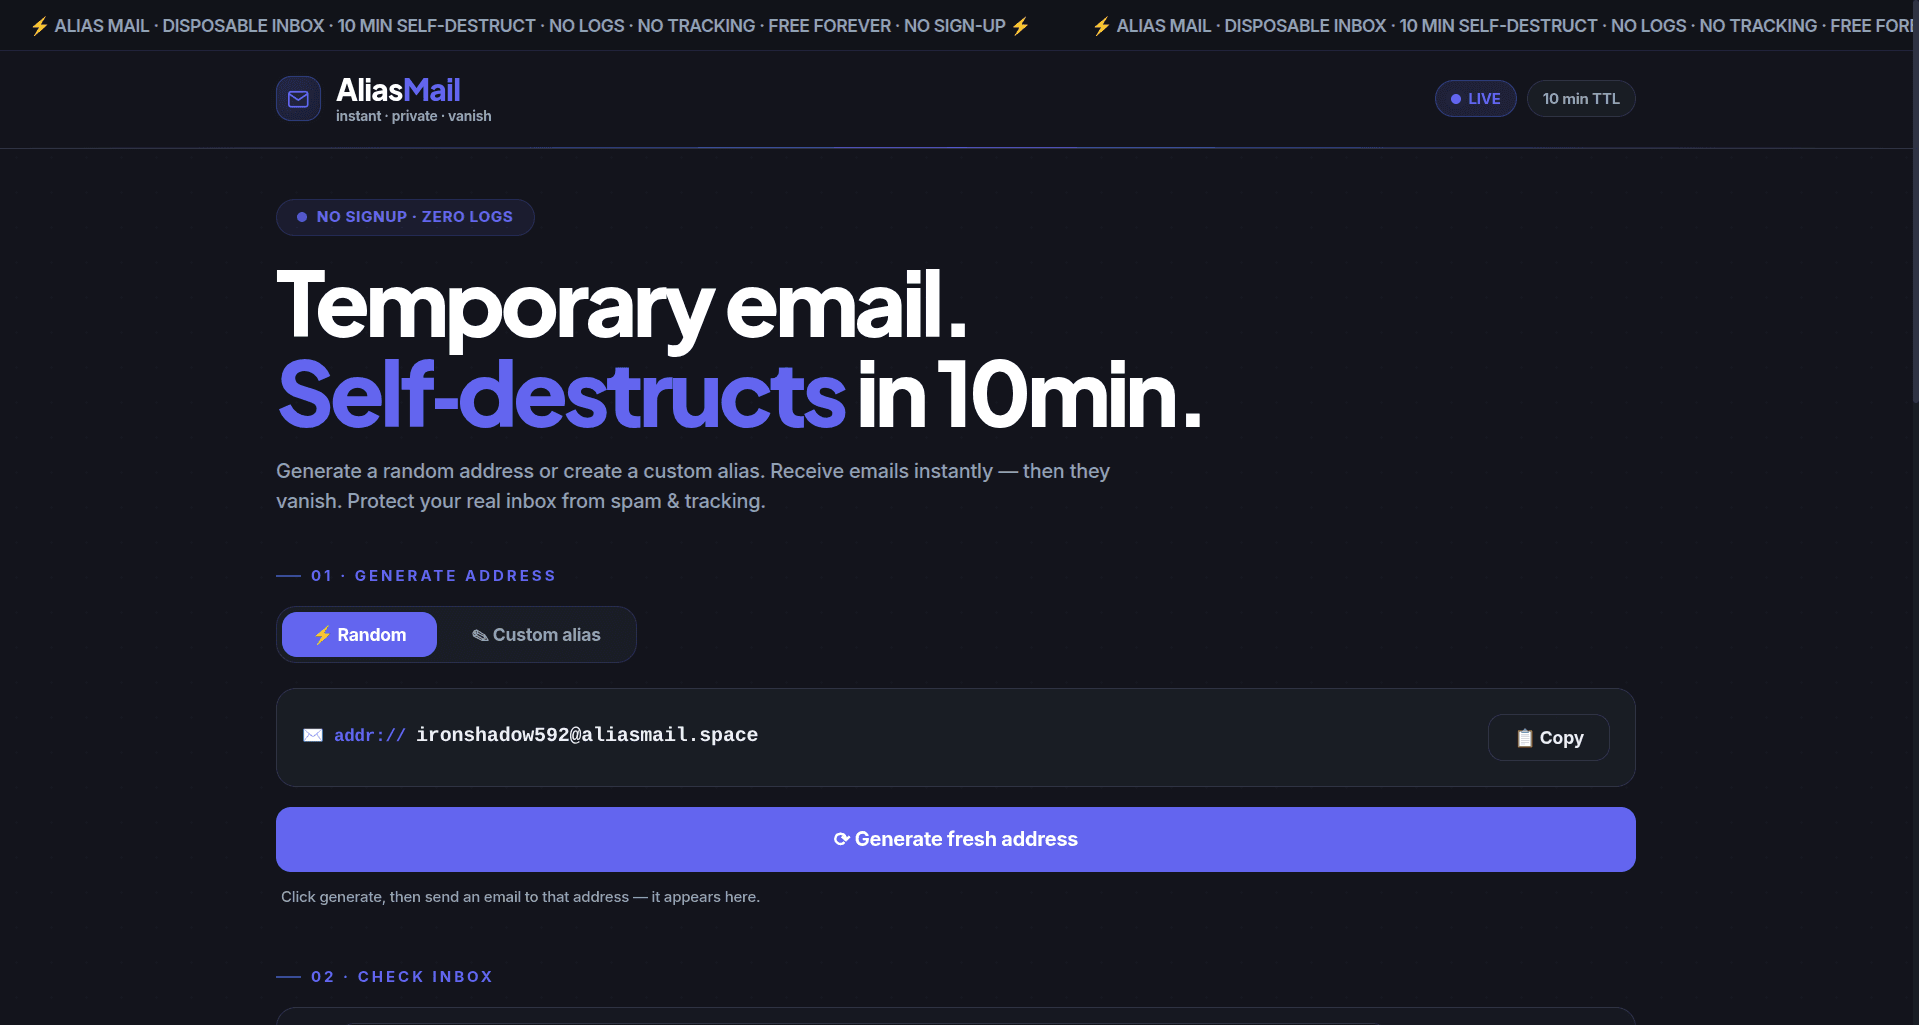Image resolution: width=1919 pixels, height=1025 pixels.
Task: Click the 10 min TTL badge
Action: [x=1580, y=99]
